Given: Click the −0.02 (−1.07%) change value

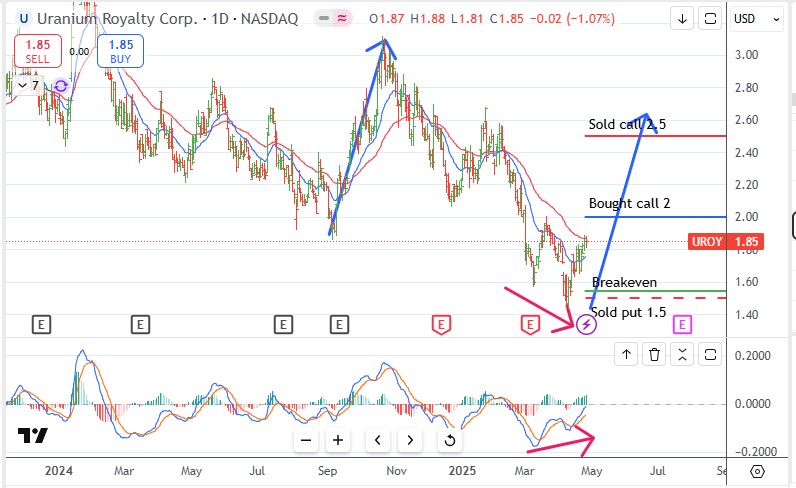Looking at the screenshot, I should (x=572, y=19).
